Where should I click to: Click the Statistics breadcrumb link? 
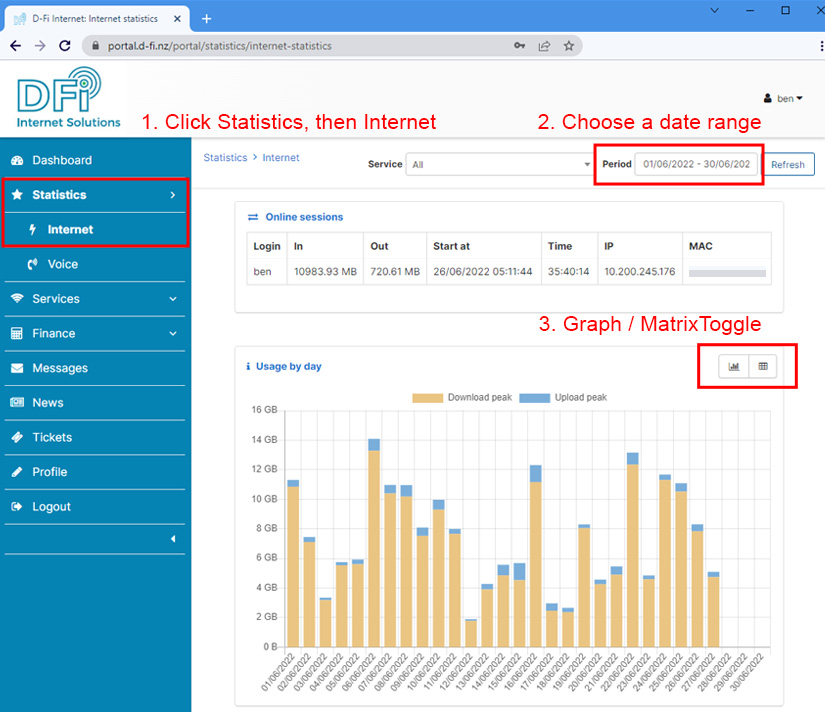(x=225, y=158)
